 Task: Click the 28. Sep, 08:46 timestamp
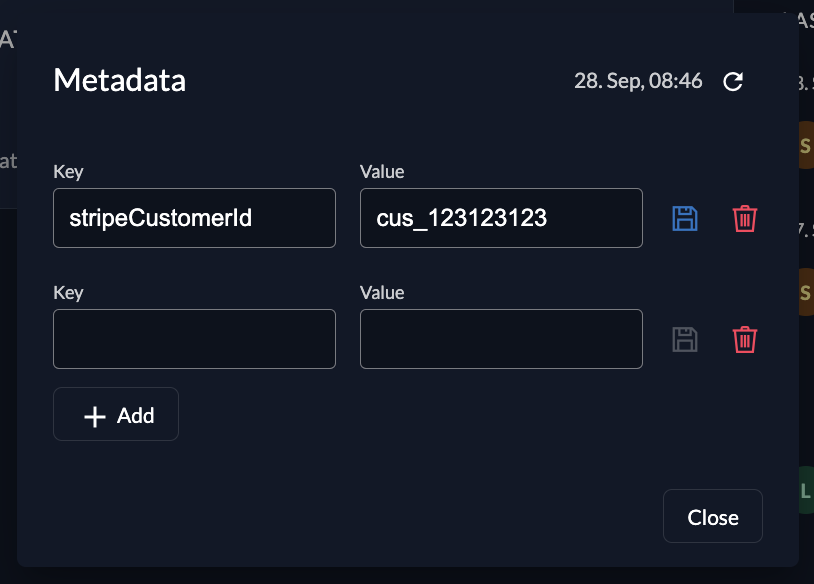point(638,81)
